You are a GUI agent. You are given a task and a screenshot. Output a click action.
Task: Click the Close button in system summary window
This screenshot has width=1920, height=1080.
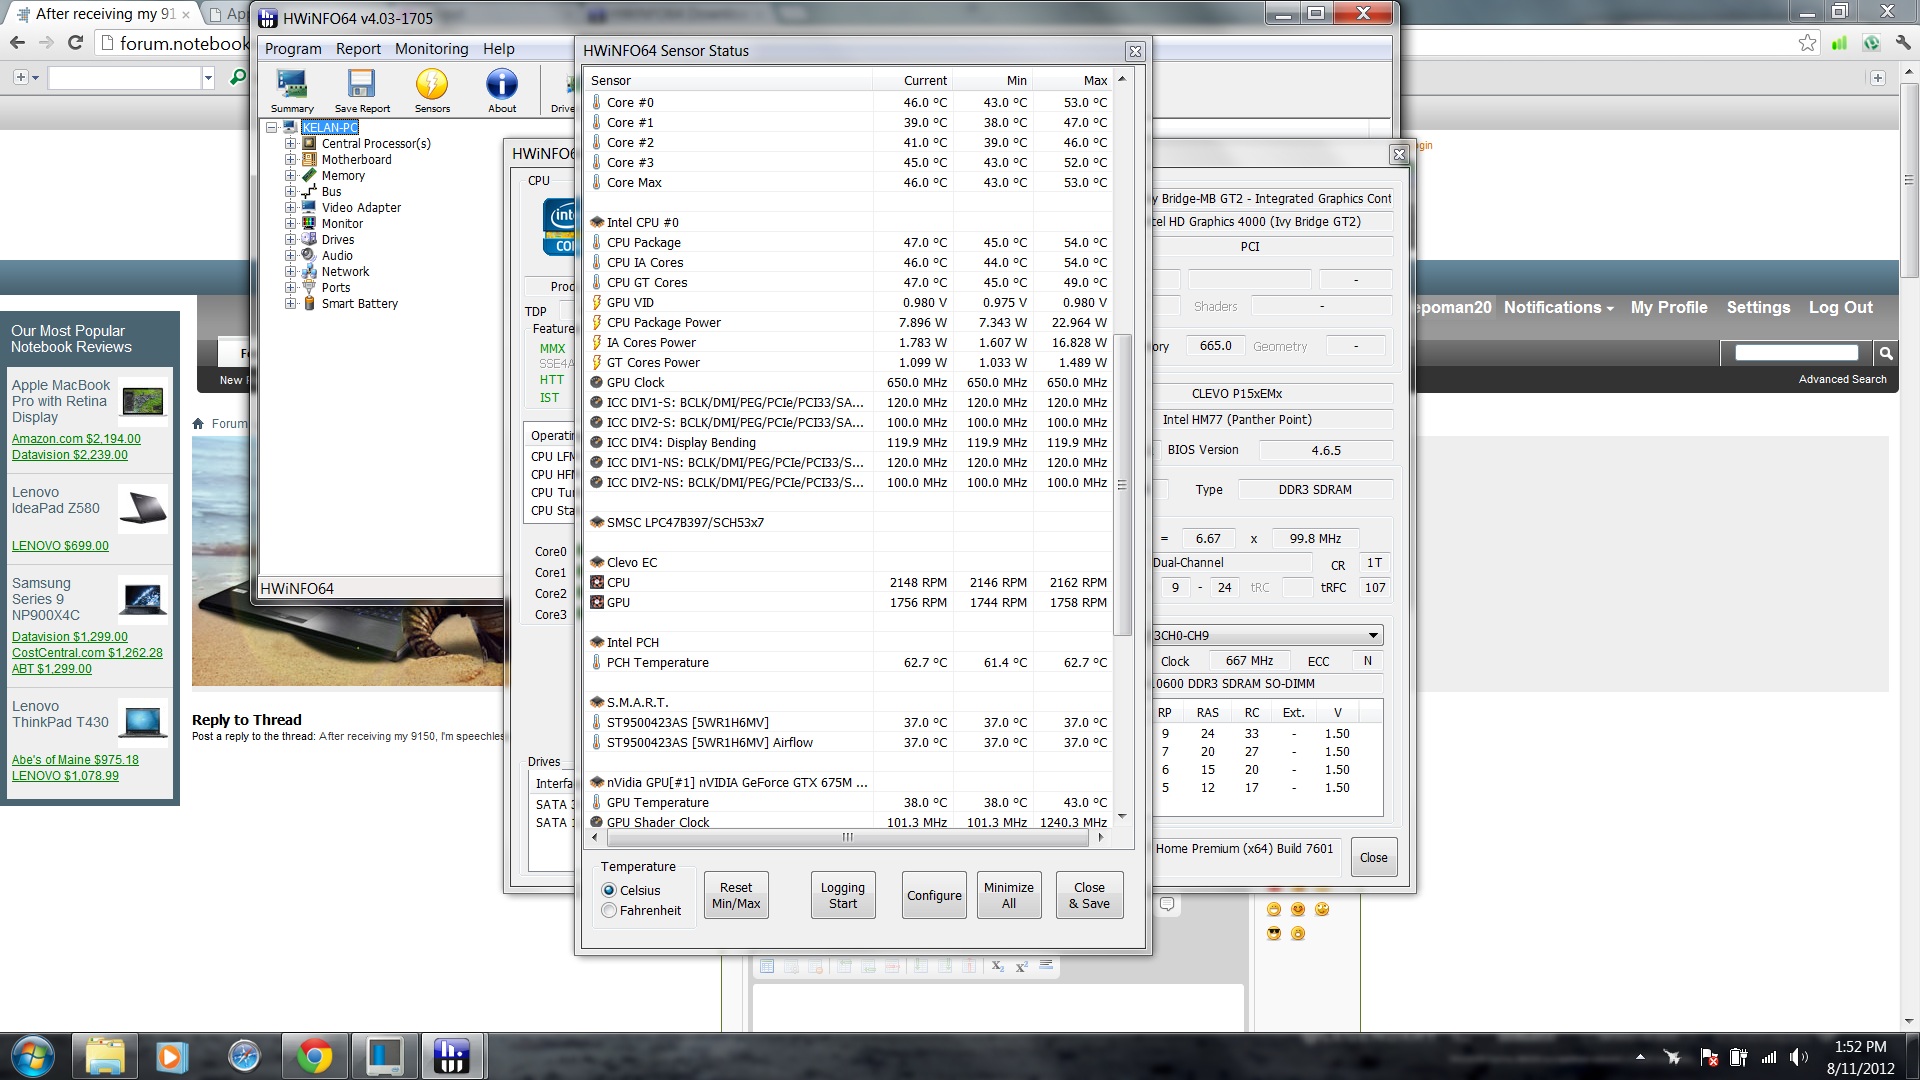coord(1373,857)
